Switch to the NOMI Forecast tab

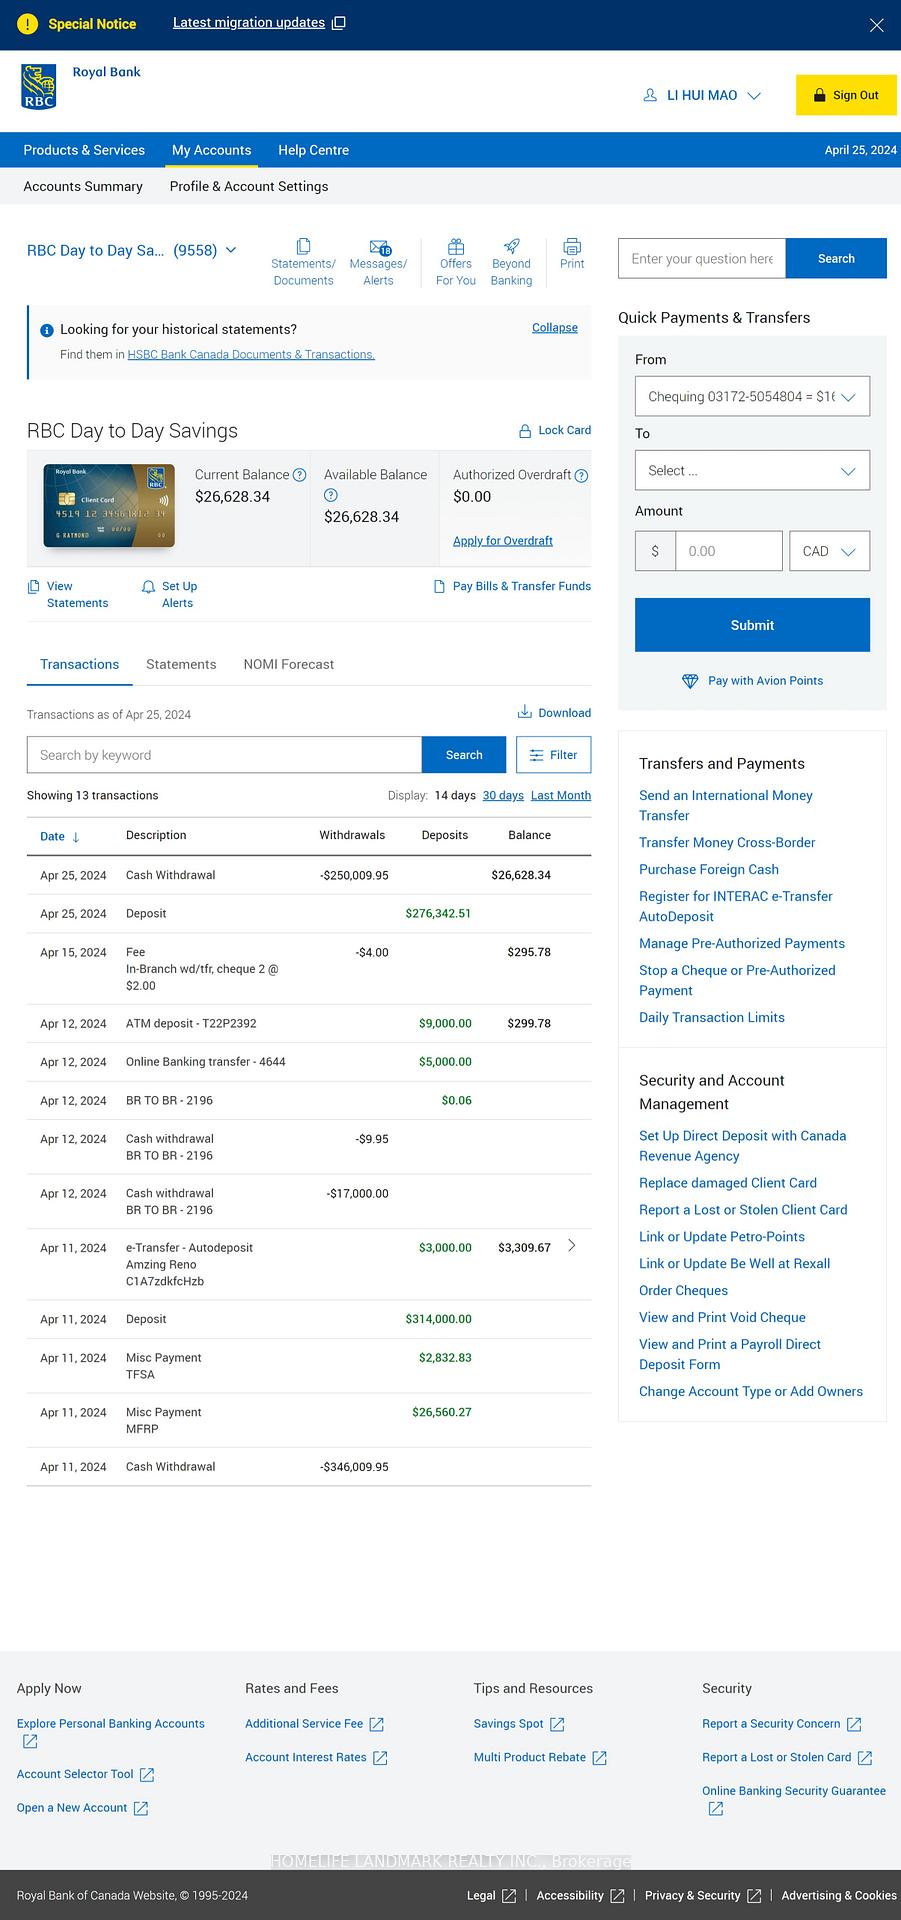[289, 664]
